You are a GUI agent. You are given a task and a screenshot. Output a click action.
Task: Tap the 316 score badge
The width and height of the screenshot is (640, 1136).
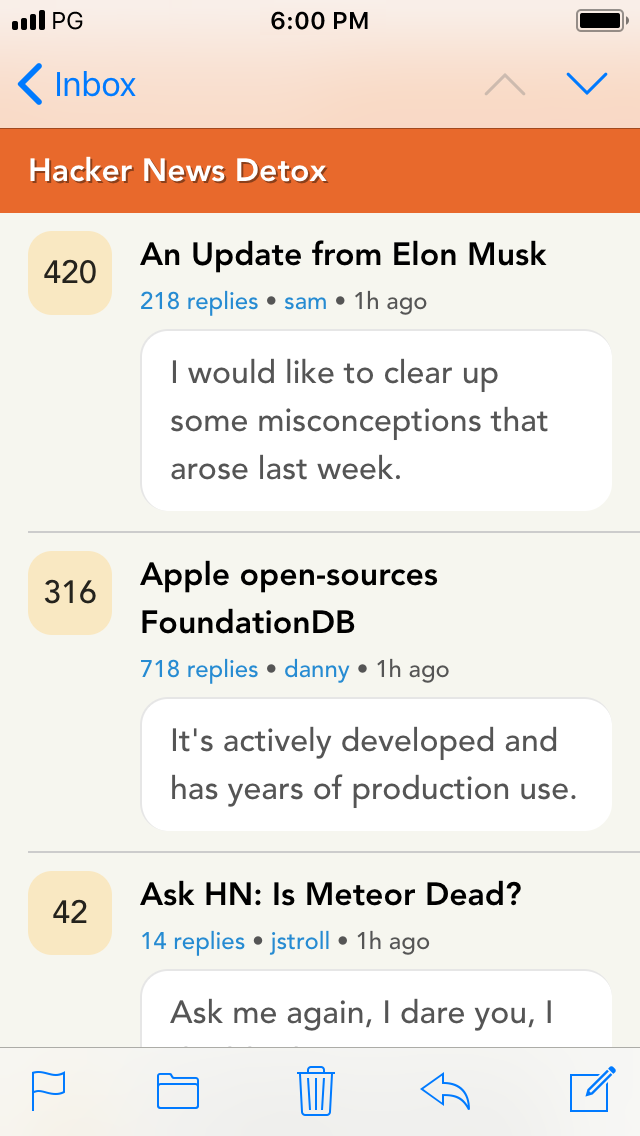(69, 593)
